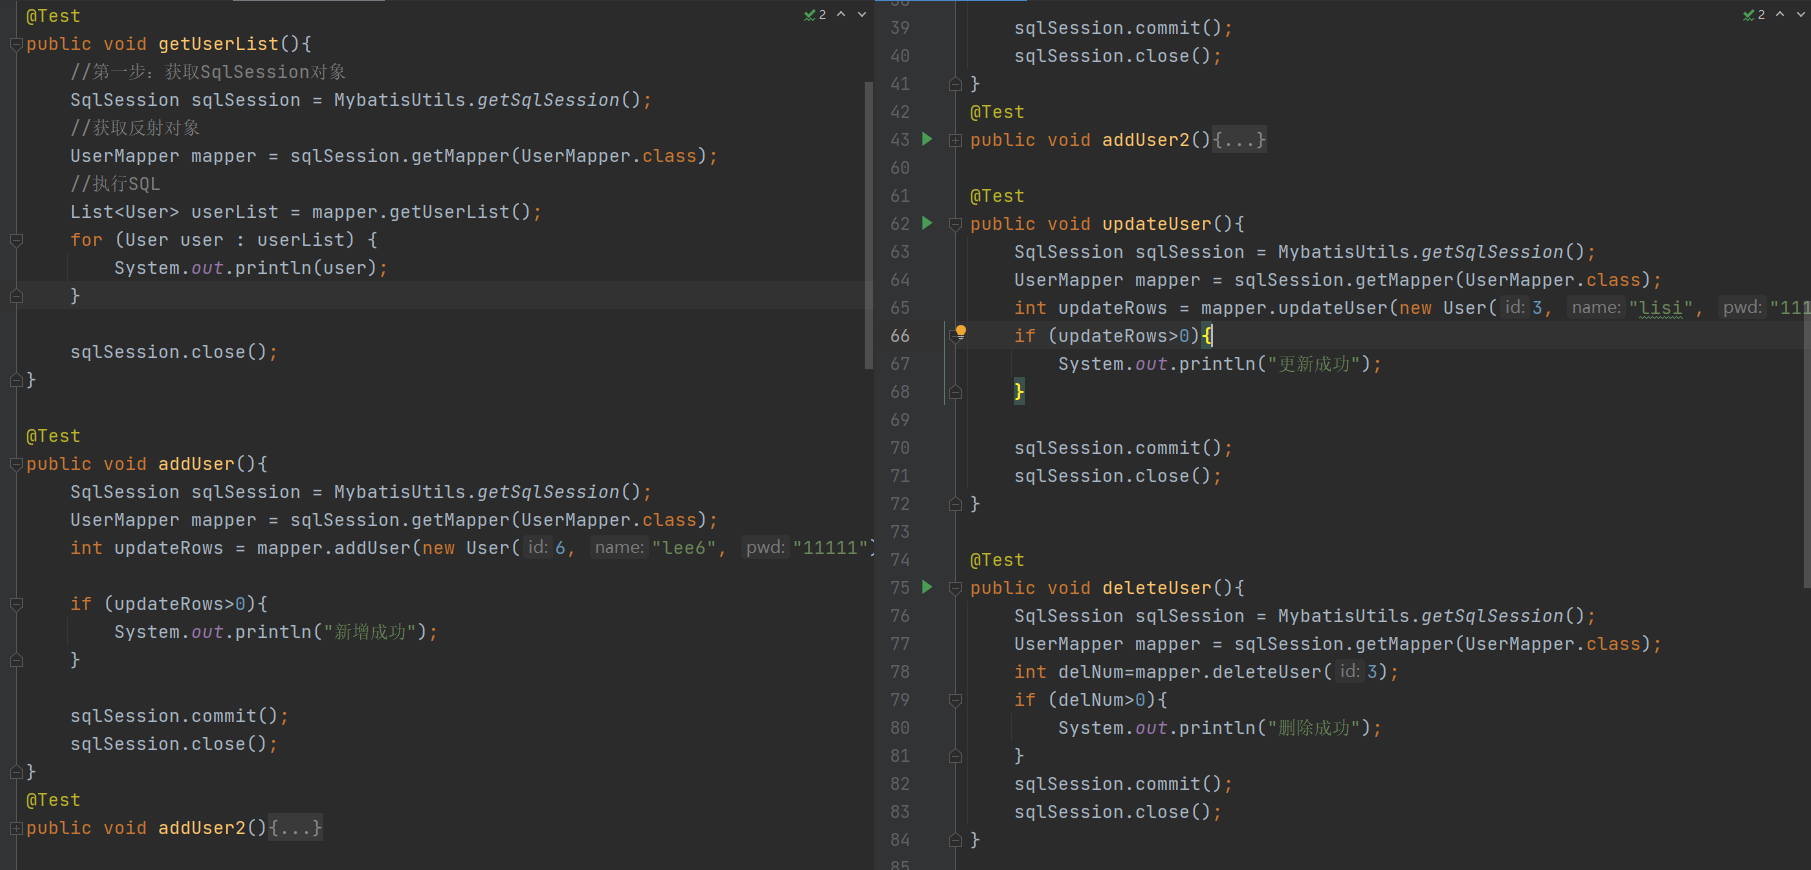Click sqlSession.close() on line 83
1811x870 pixels.
pyautogui.click(x=1118, y=812)
